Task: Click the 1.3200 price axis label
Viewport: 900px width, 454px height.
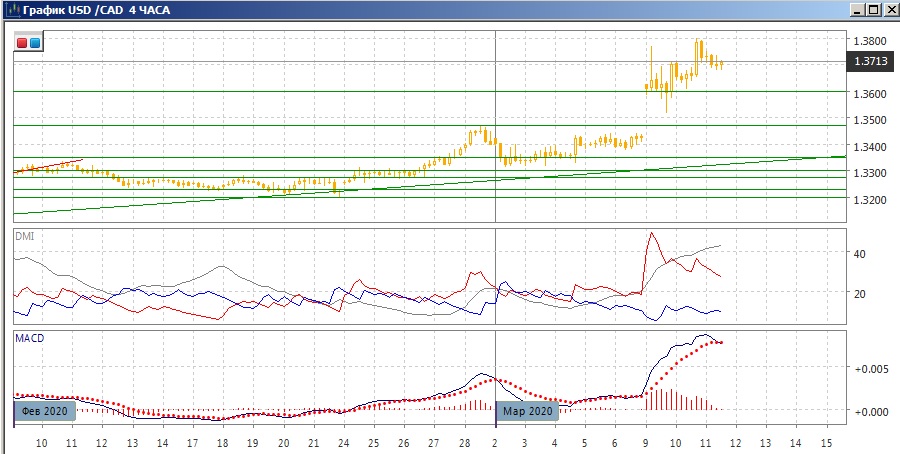Action: [869, 200]
